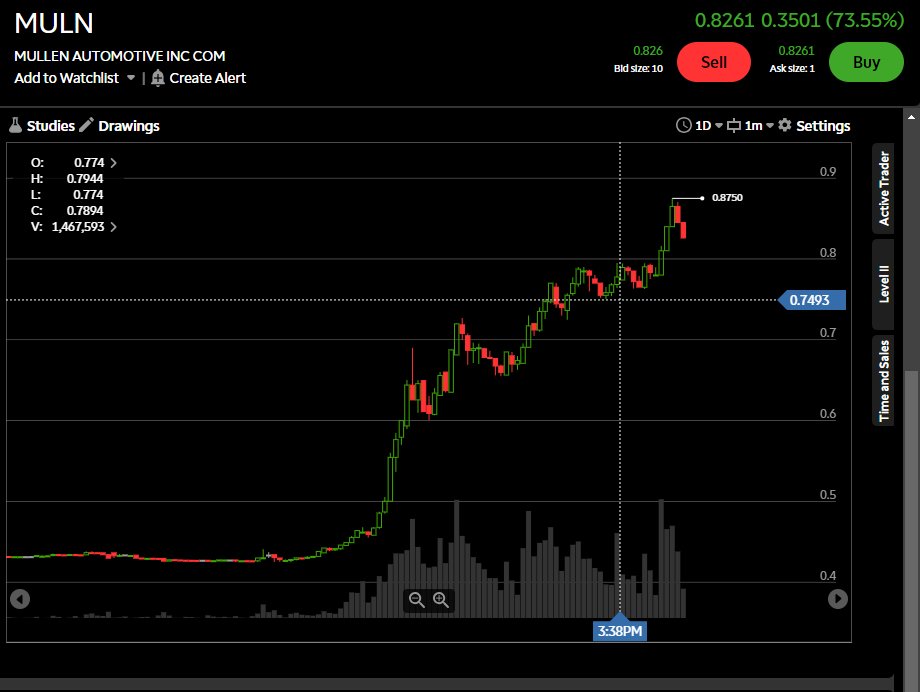Viewport: 920px width, 692px height.
Task: Click the candle interval icon beside 1m
Action: (734, 126)
